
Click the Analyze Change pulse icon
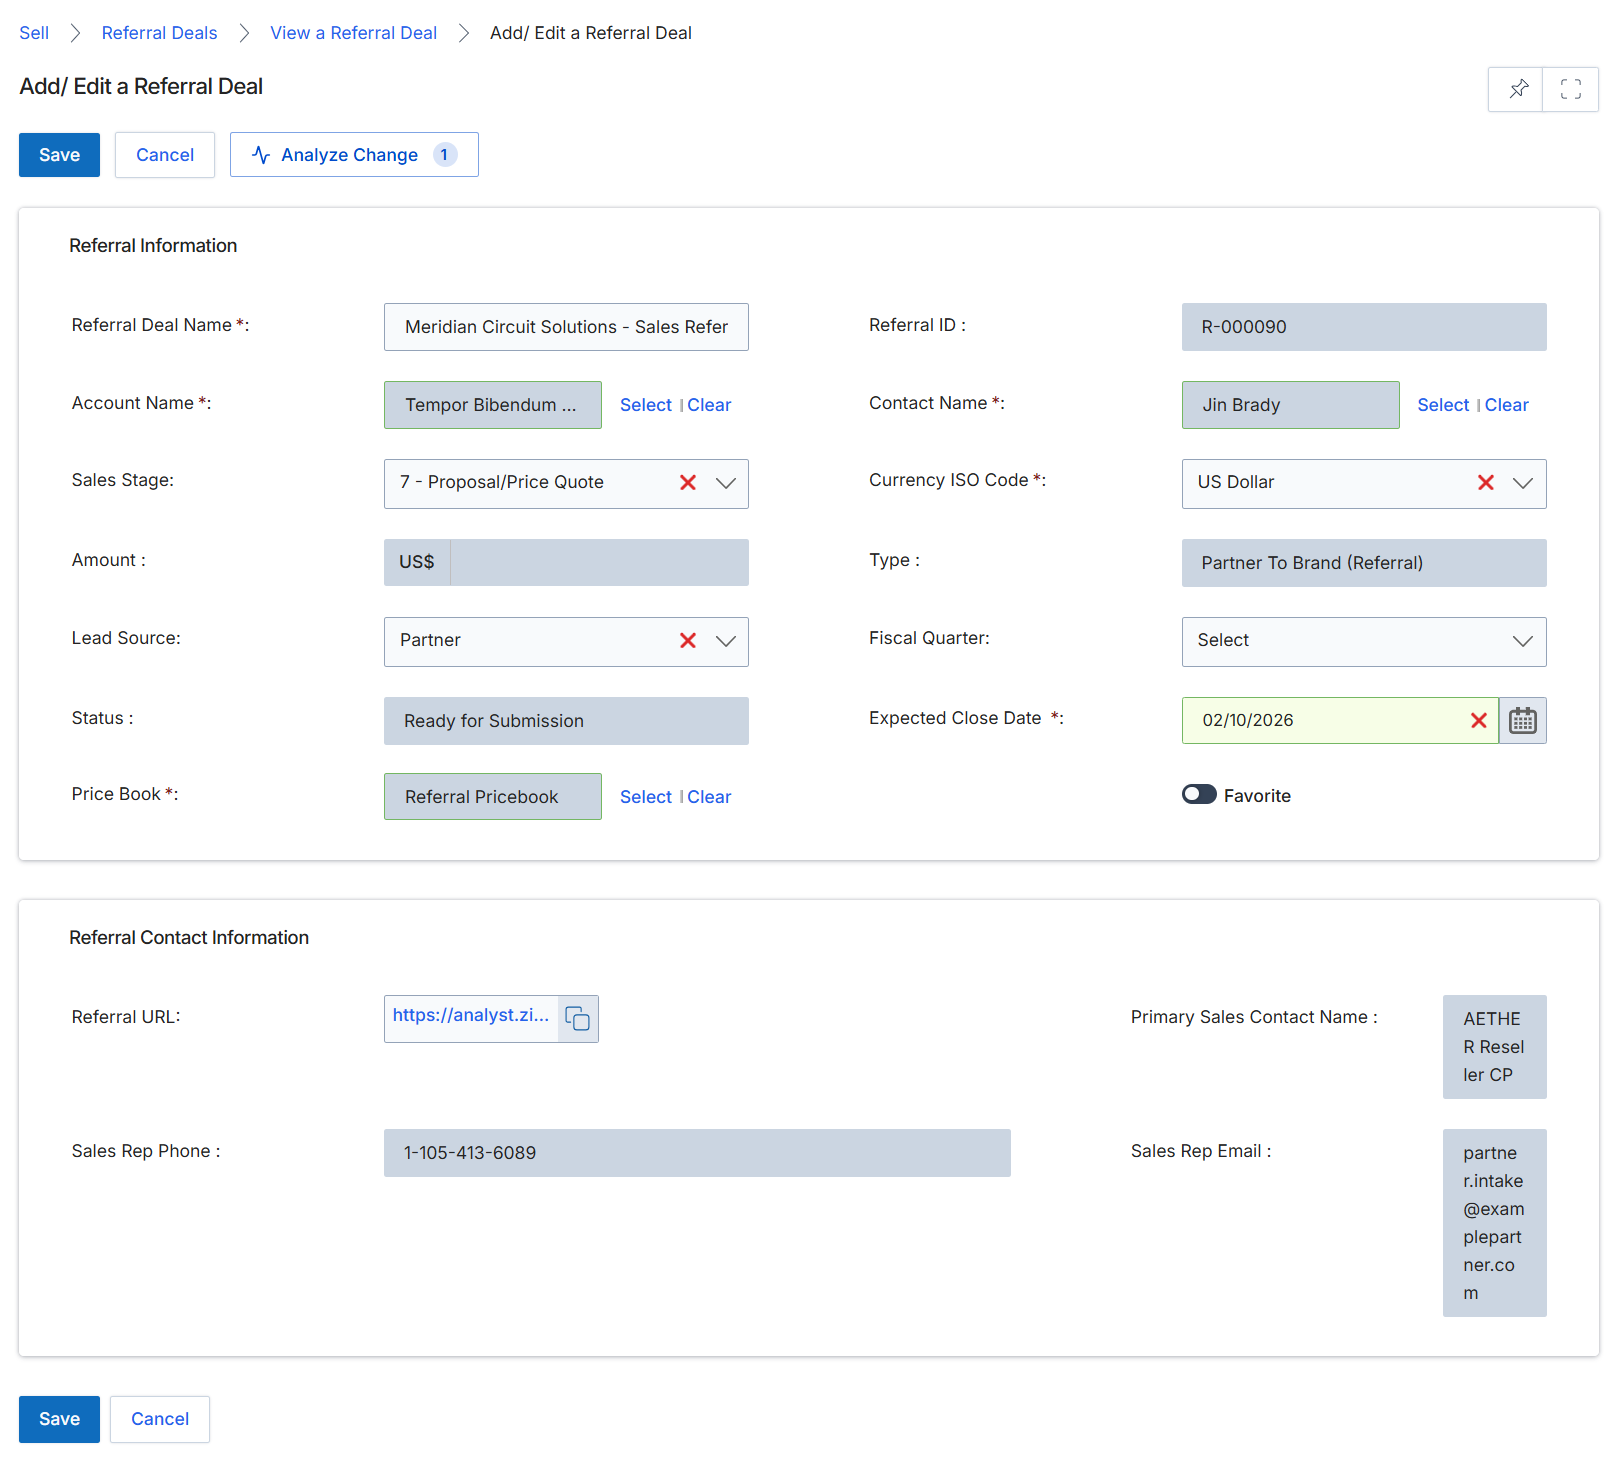coord(261,155)
